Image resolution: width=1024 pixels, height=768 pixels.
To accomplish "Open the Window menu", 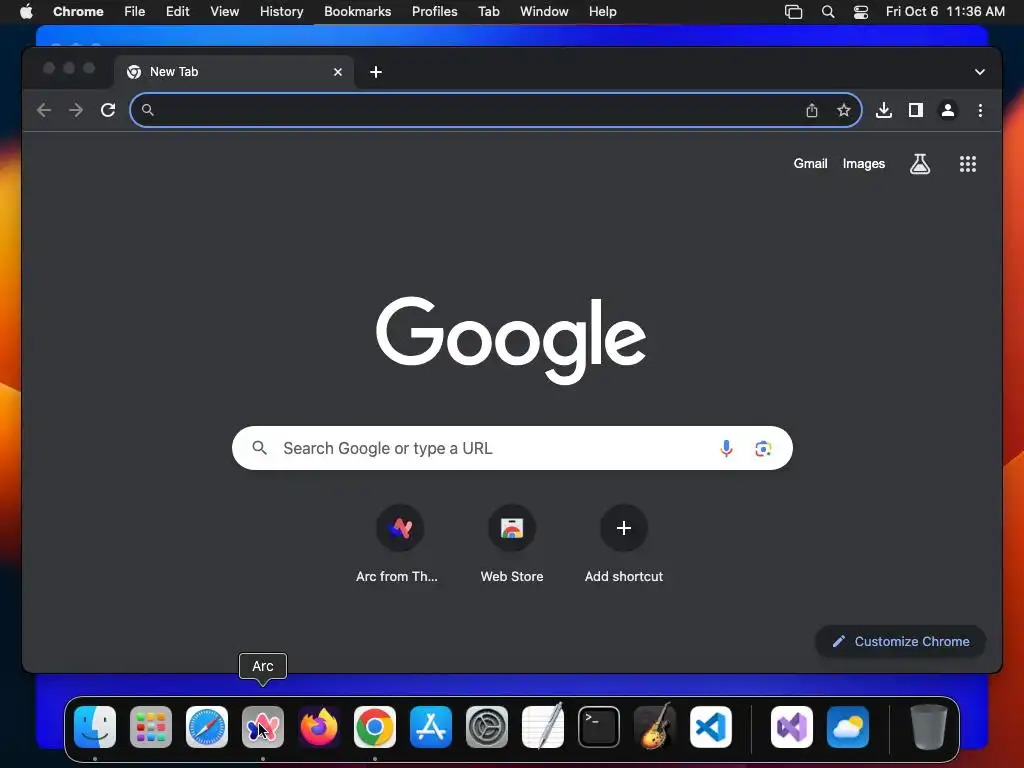I will tap(544, 12).
